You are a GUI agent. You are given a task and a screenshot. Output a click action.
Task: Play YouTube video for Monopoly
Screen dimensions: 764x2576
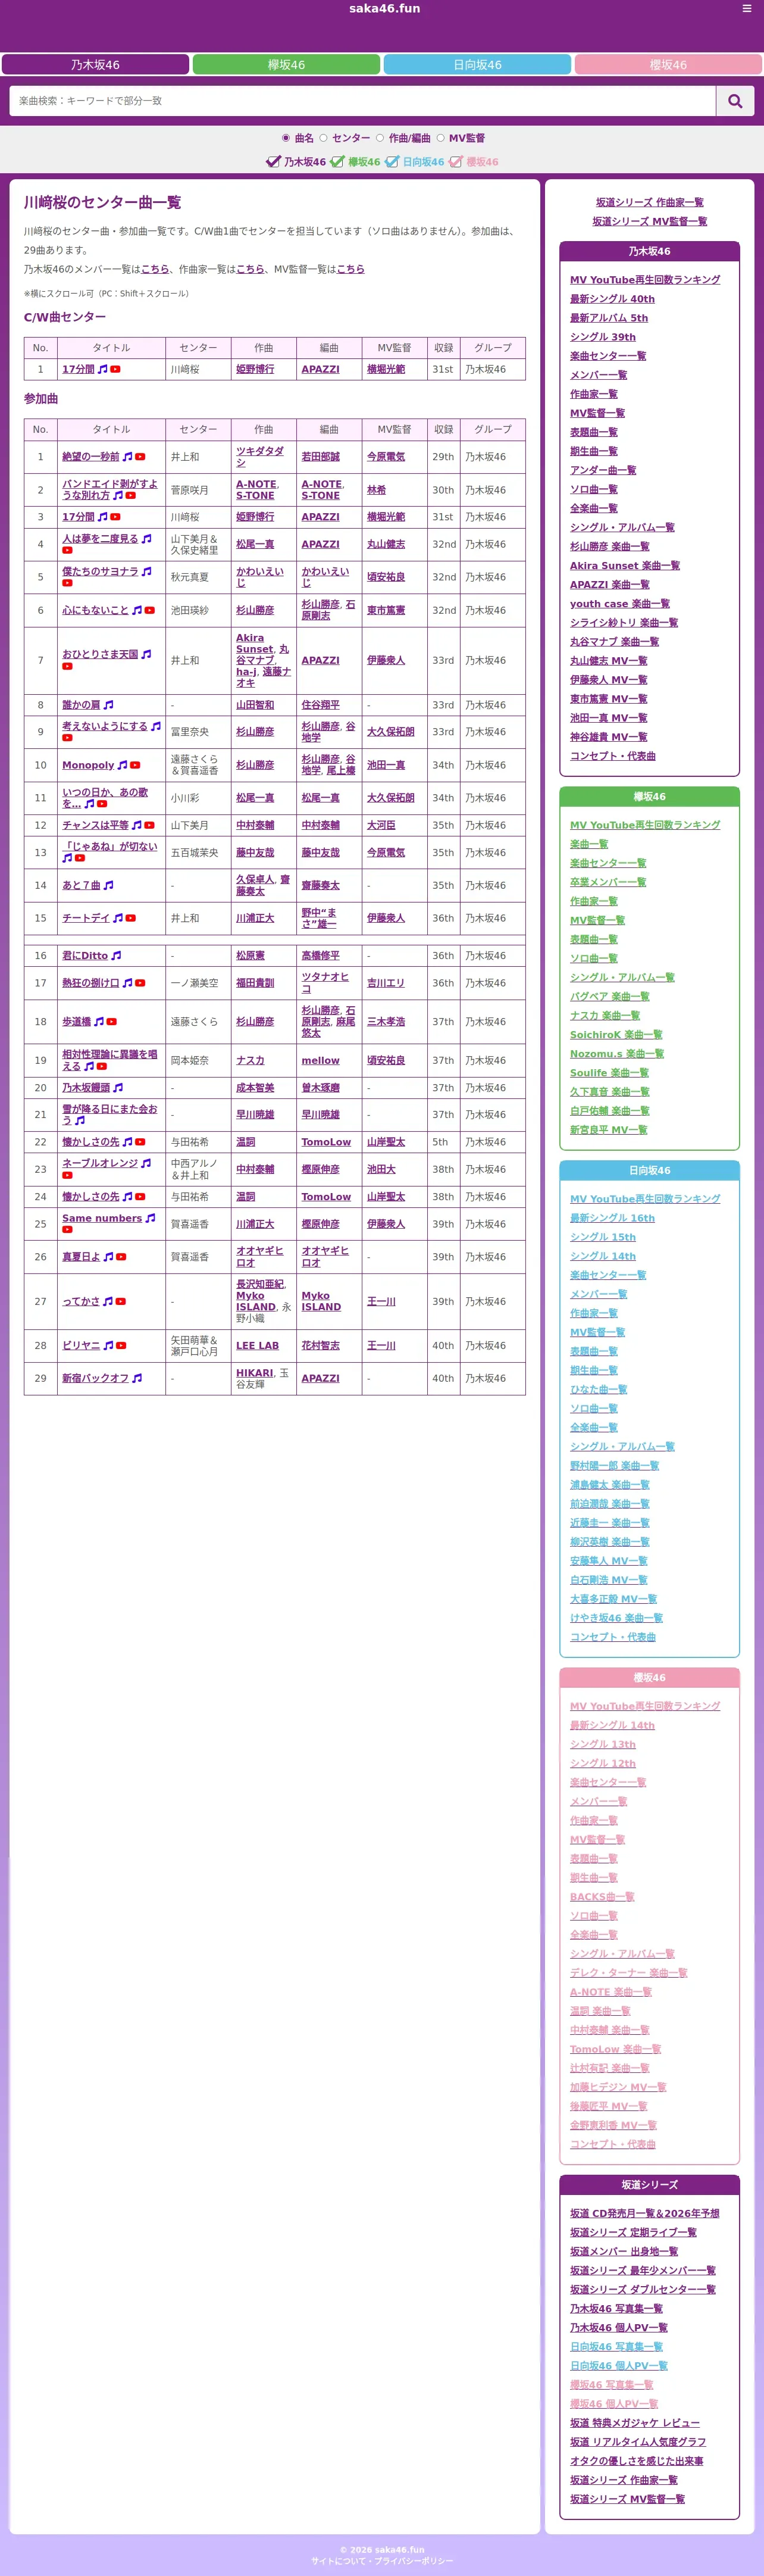(135, 765)
